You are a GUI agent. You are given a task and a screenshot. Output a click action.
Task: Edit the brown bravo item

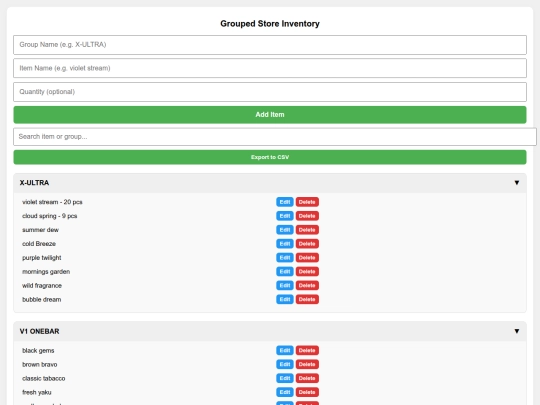284,364
